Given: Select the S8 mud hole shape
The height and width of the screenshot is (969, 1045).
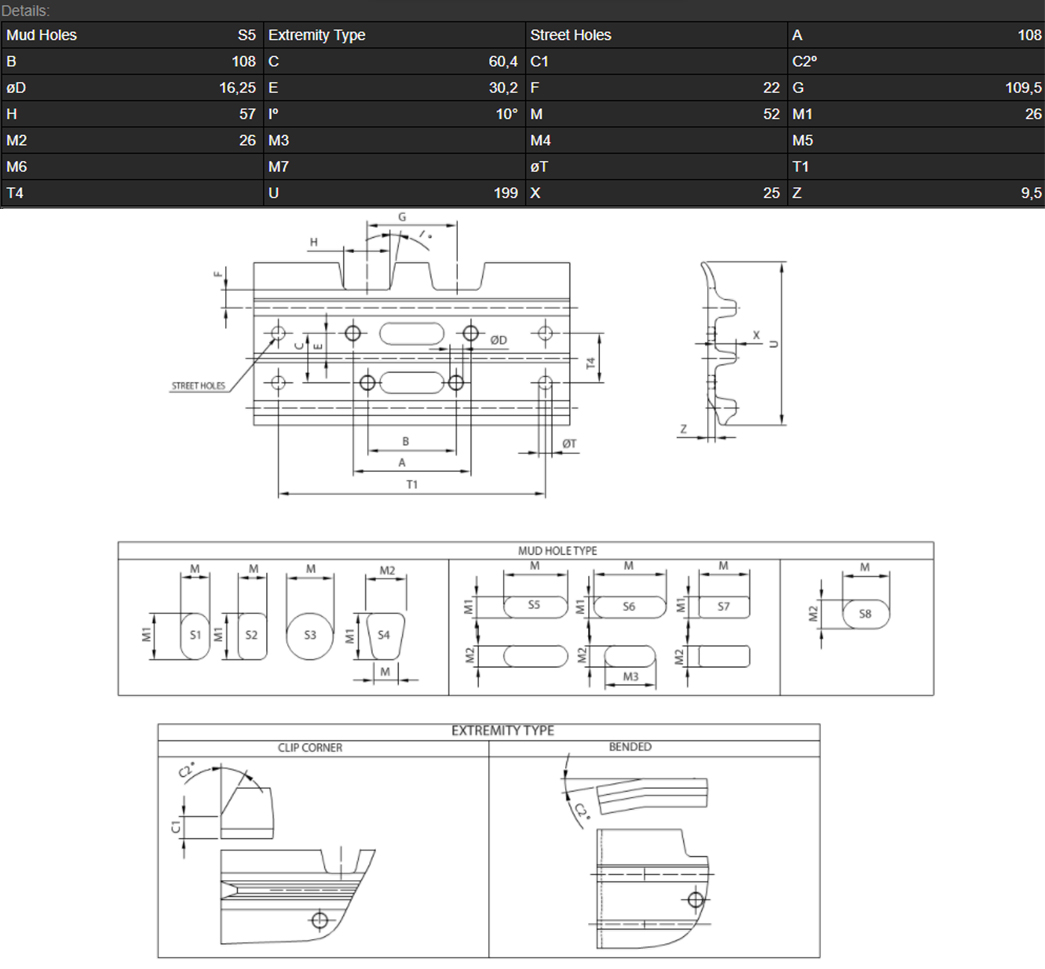Looking at the screenshot, I should [866, 615].
